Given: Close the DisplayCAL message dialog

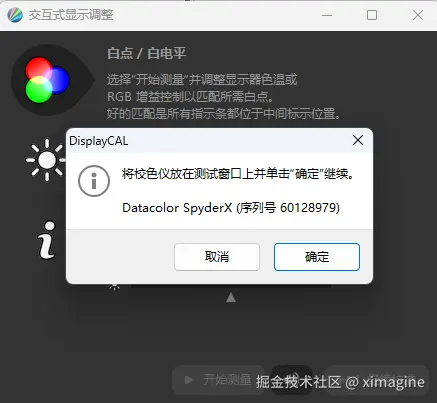Looking at the screenshot, I should click(x=358, y=140).
